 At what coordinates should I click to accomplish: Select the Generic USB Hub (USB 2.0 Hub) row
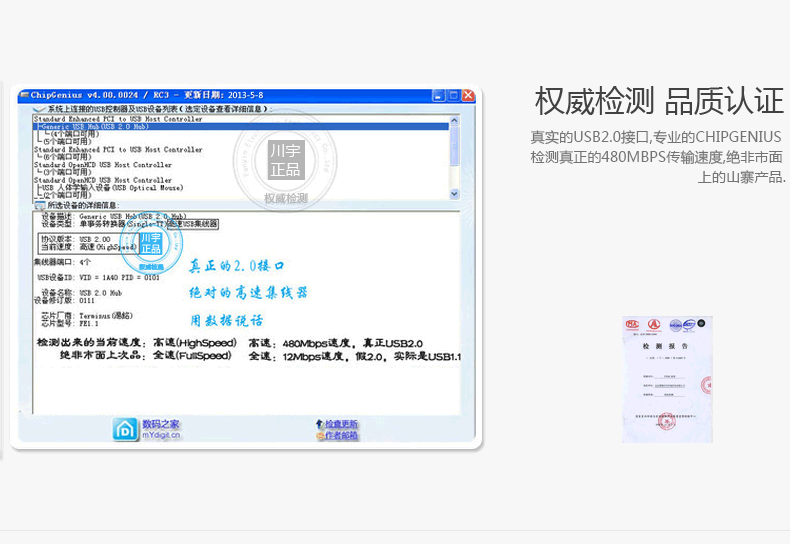coord(241,127)
